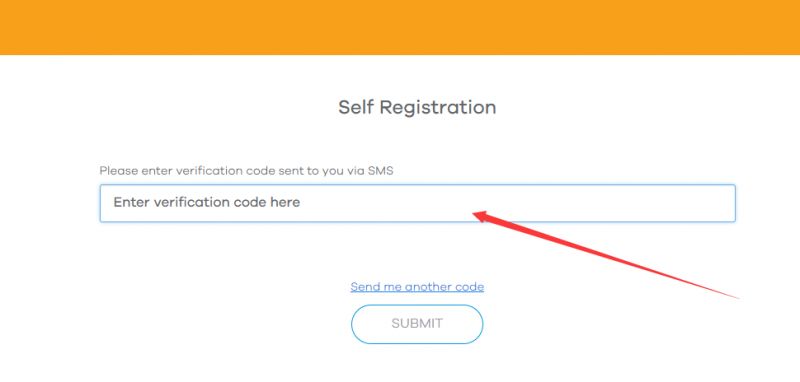
Task: Select the SMS verification instruction label
Action: 246,171
